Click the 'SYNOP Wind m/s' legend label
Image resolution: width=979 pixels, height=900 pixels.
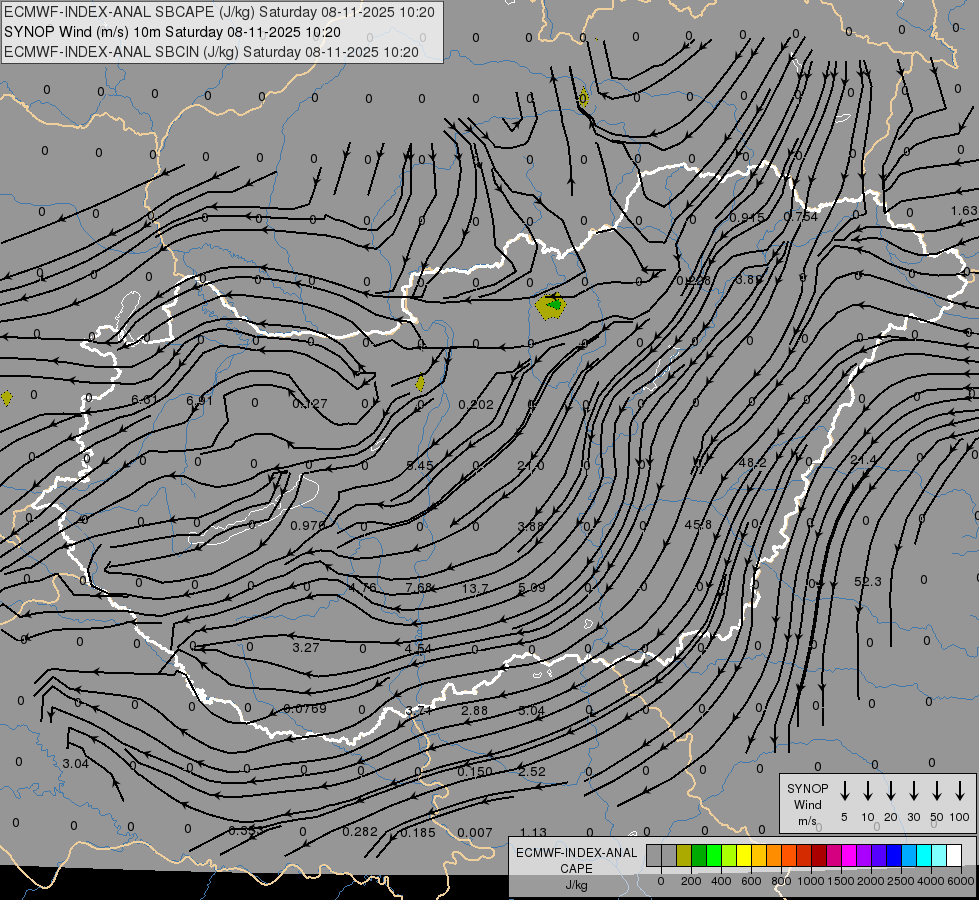807,804
